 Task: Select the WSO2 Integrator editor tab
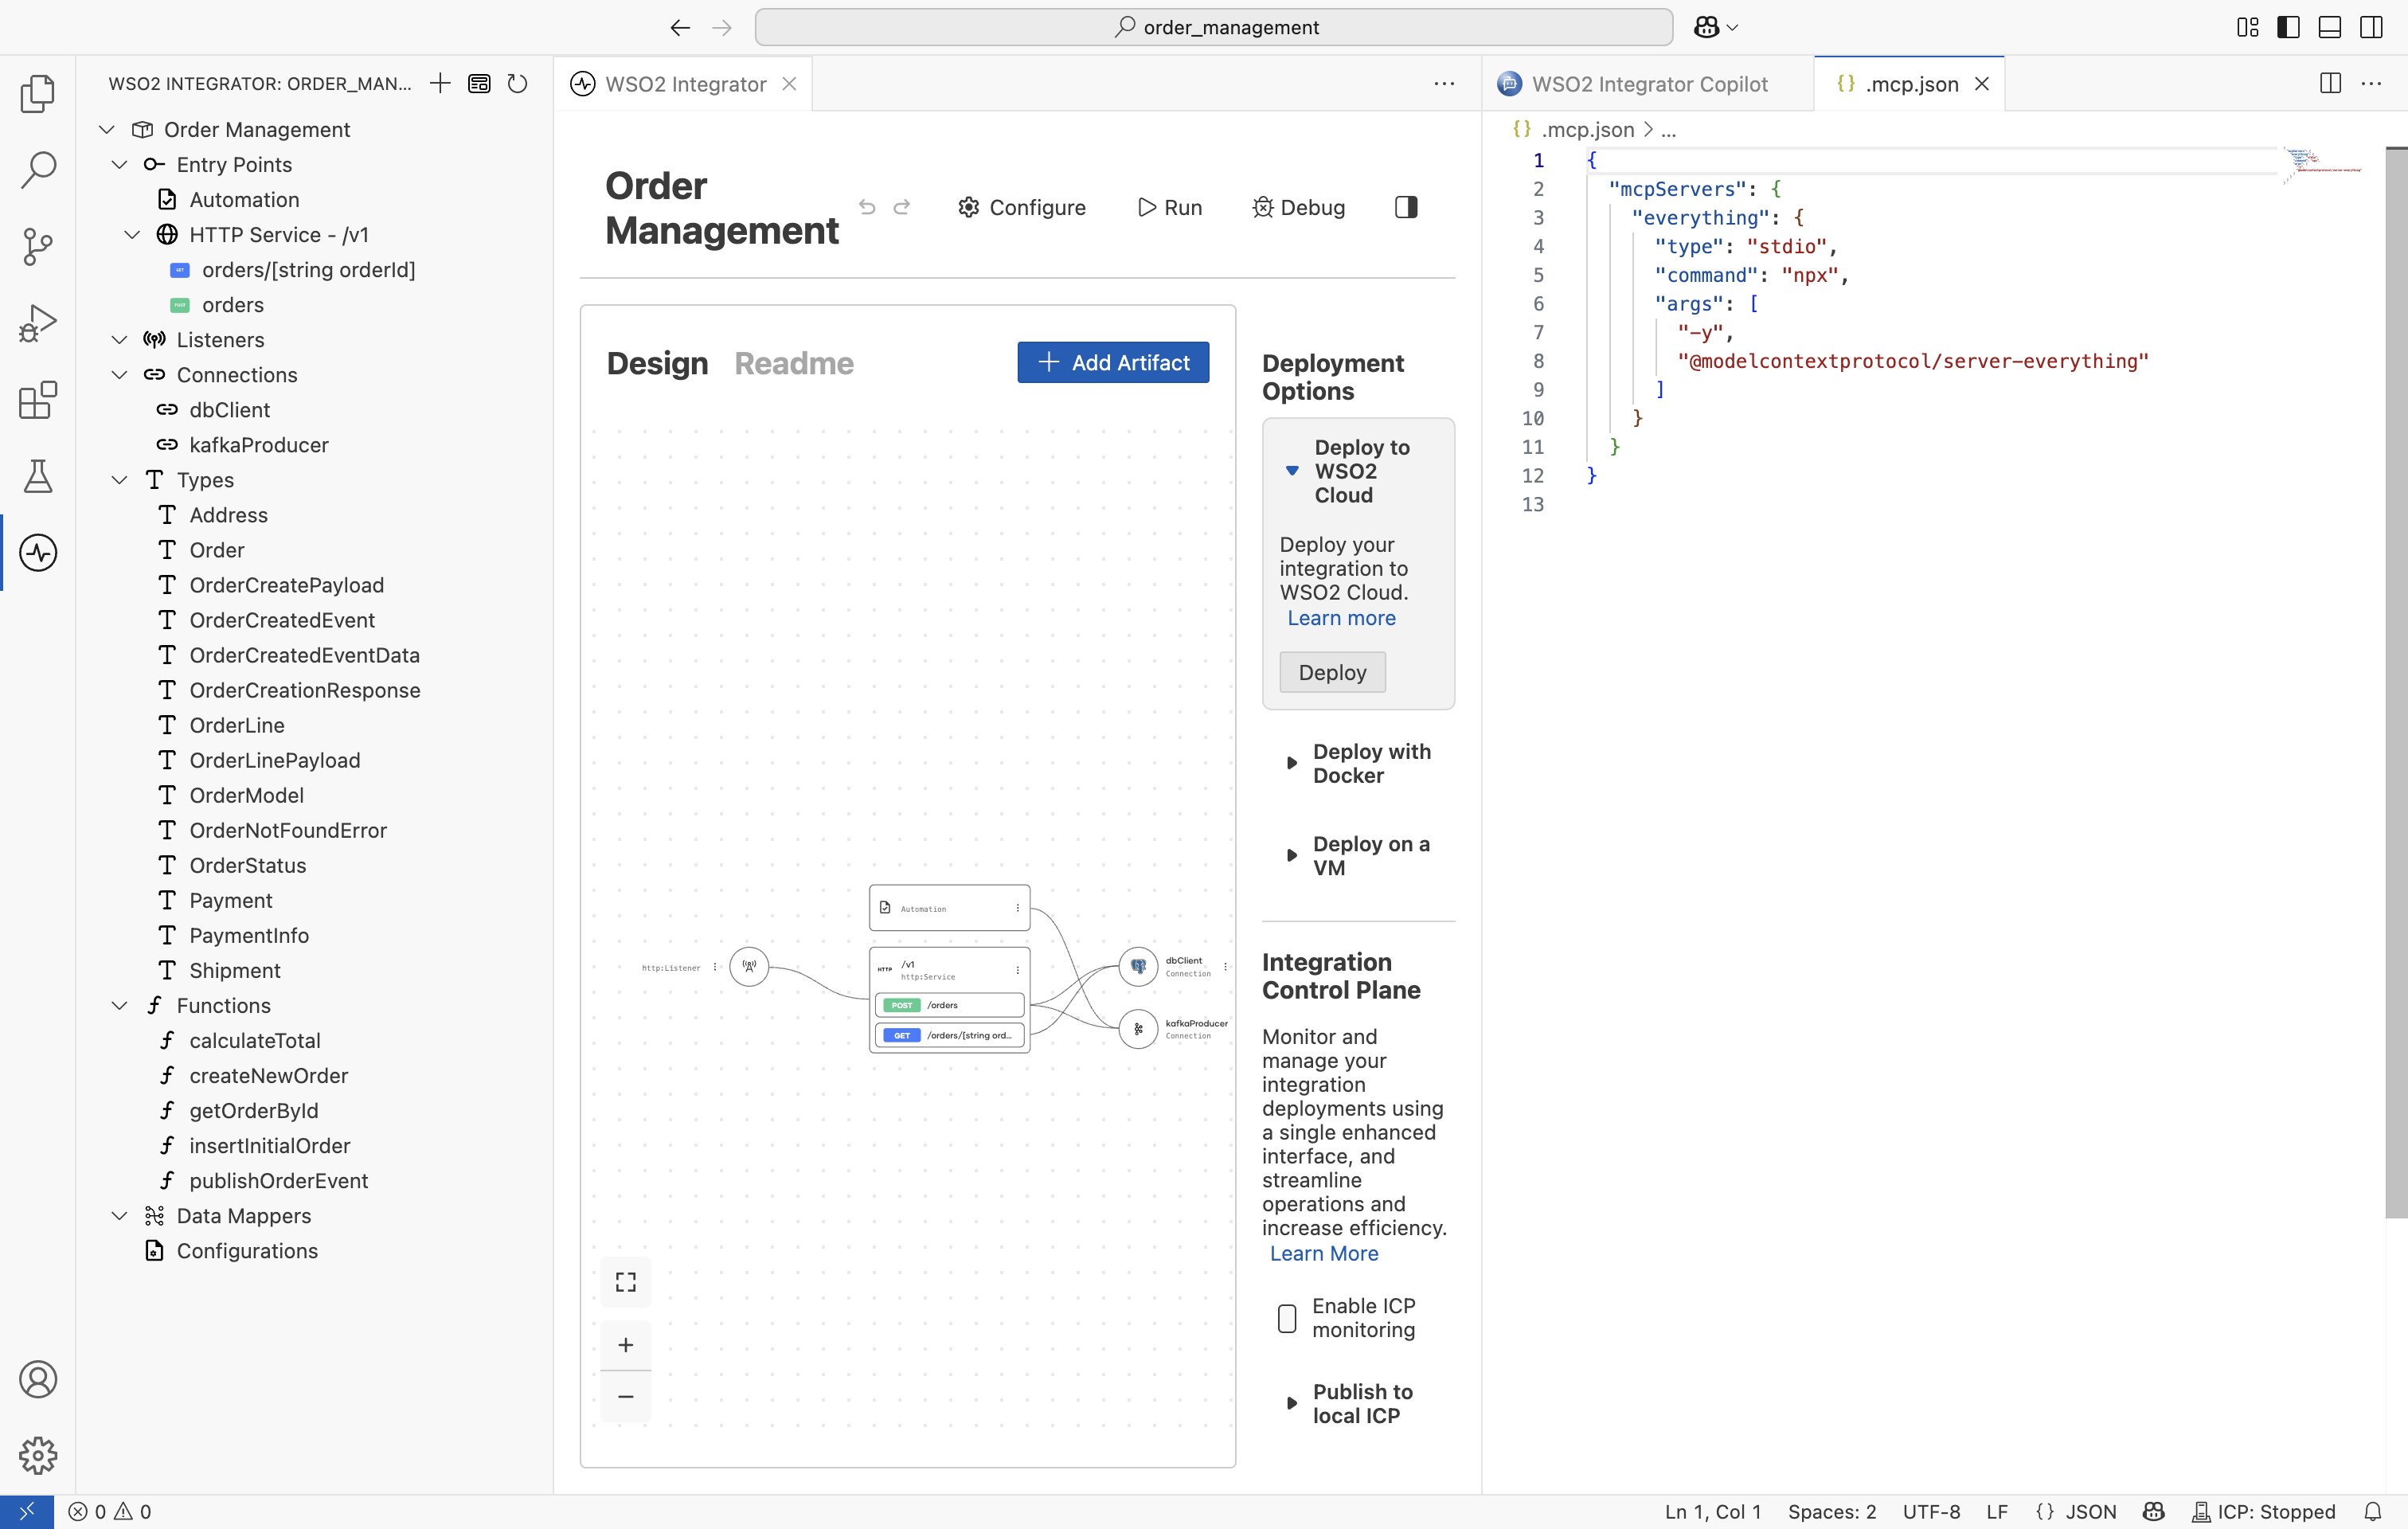[684, 84]
